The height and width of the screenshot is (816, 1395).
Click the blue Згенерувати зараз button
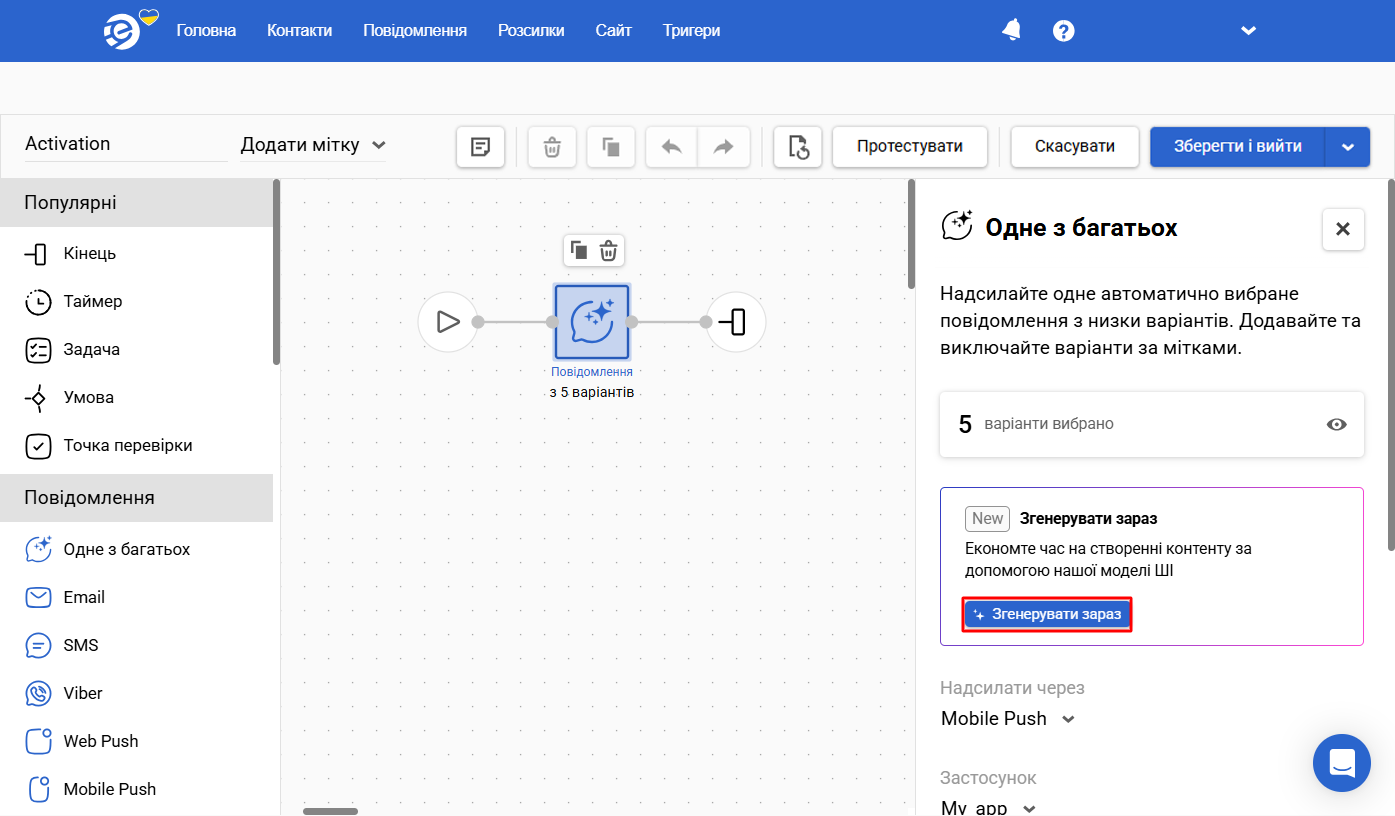(x=1047, y=614)
